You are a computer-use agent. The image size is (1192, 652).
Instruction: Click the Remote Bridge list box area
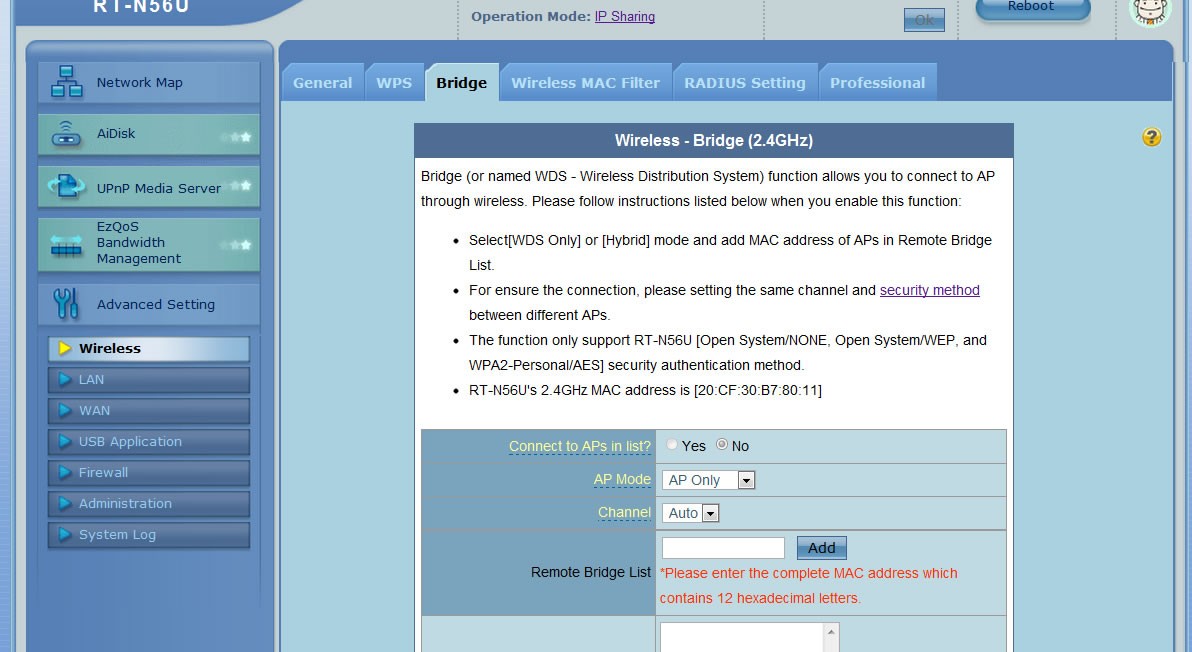pyautogui.click(x=742, y=637)
